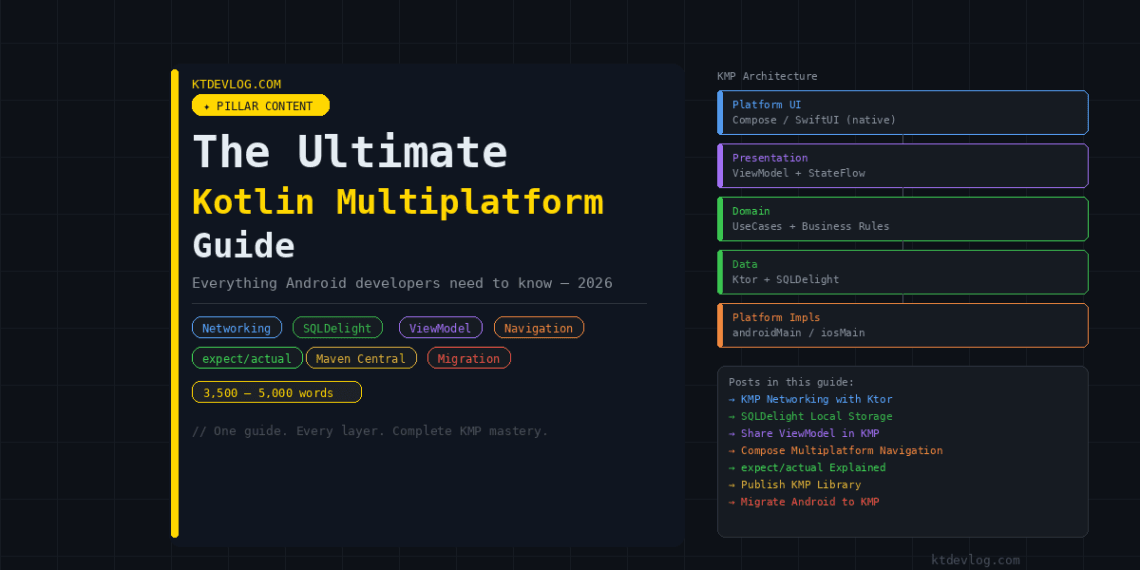Click 'androidMain / iosMain' text
The height and width of the screenshot is (570, 1140).
click(x=798, y=333)
